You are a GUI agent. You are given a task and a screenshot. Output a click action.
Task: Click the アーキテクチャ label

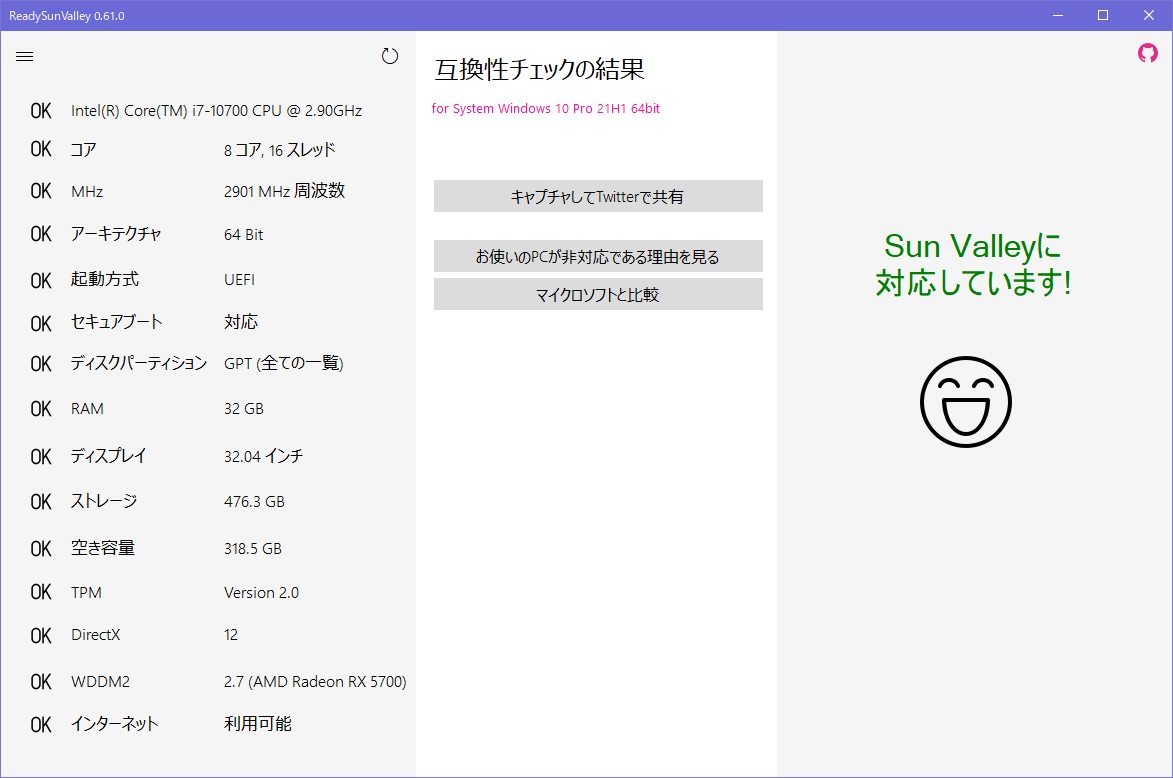pos(116,234)
